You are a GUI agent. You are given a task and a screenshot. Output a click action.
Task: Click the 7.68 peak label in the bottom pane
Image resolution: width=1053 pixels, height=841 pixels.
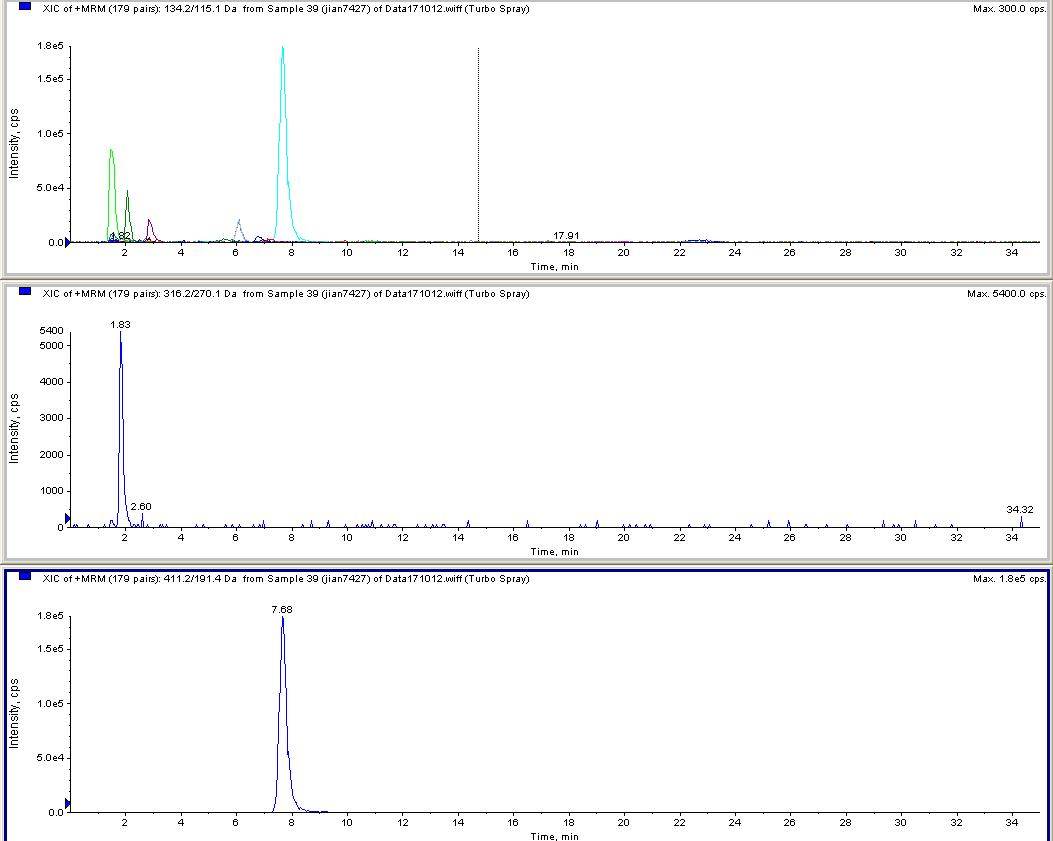click(x=282, y=609)
